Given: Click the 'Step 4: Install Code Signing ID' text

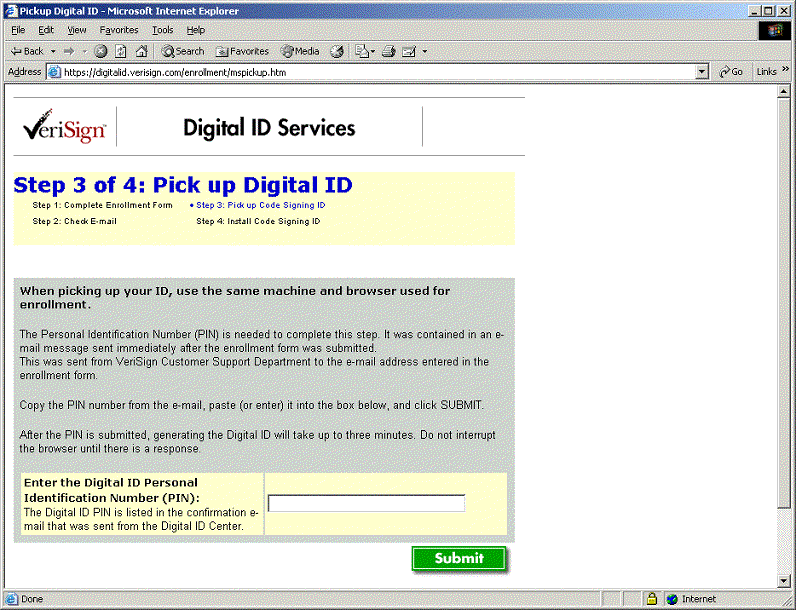Looking at the screenshot, I should (x=258, y=221).
